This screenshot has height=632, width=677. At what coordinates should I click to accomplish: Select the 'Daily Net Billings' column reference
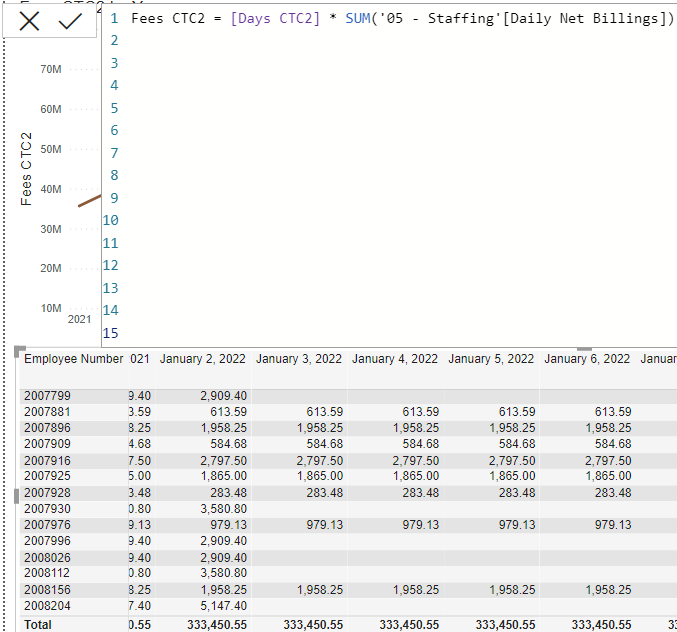pyautogui.click(x=584, y=19)
